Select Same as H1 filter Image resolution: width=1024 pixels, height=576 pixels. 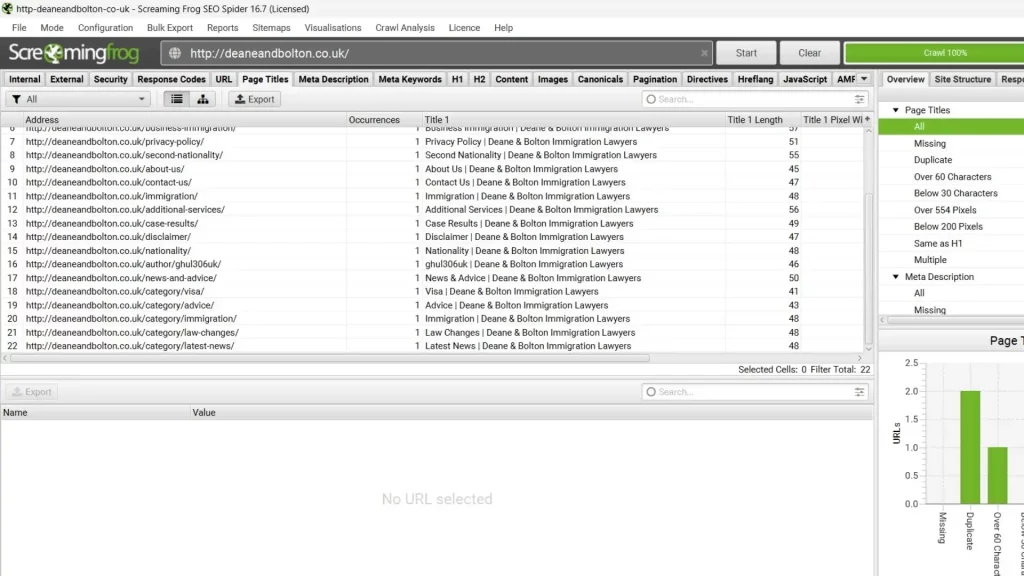point(938,244)
